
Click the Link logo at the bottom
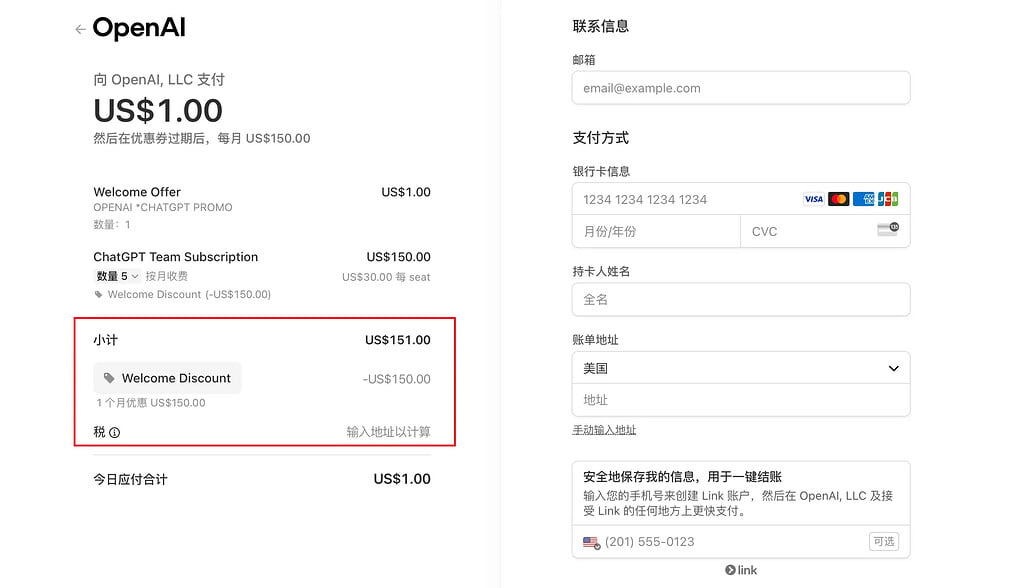[740, 569]
